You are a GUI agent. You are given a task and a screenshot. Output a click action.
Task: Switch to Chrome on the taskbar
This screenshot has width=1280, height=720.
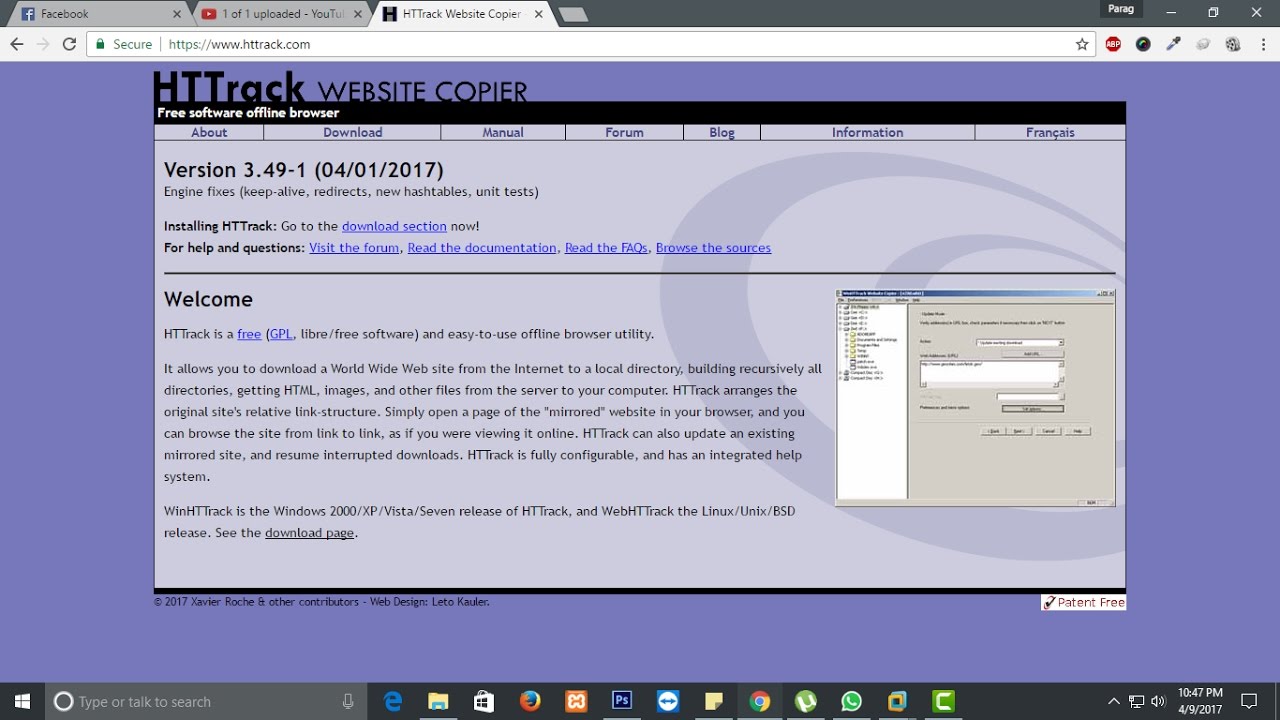[x=759, y=701]
